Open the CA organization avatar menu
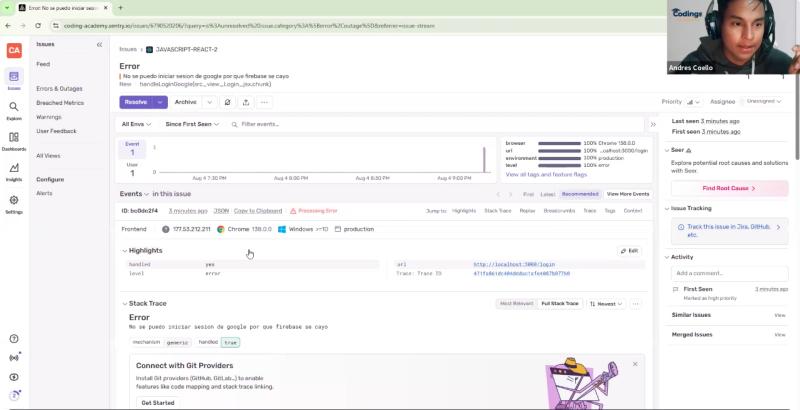Image resolution: width=800 pixels, height=410 pixels. click(14, 50)
